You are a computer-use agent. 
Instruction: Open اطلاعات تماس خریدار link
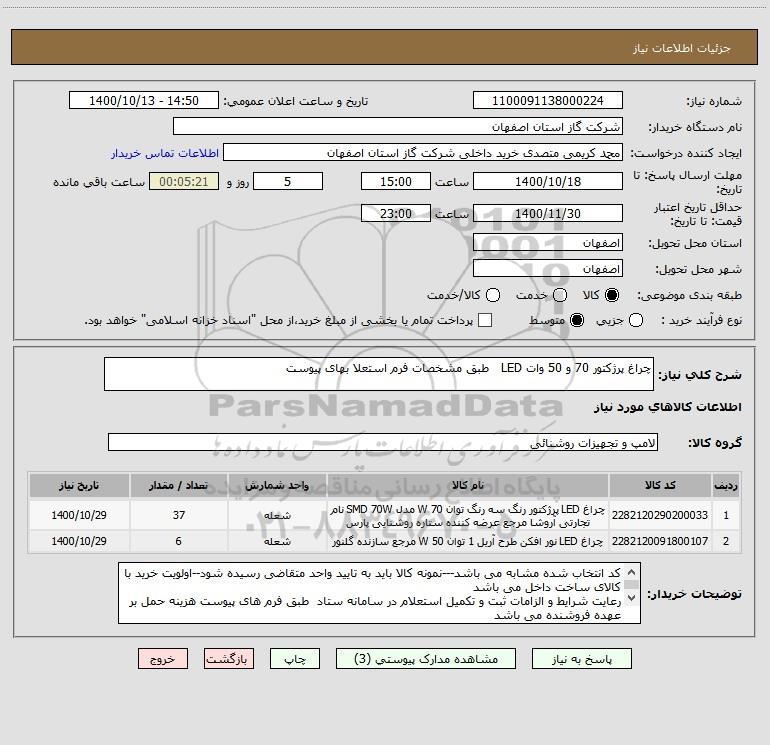pyautogui.click(x=165, y=153)
